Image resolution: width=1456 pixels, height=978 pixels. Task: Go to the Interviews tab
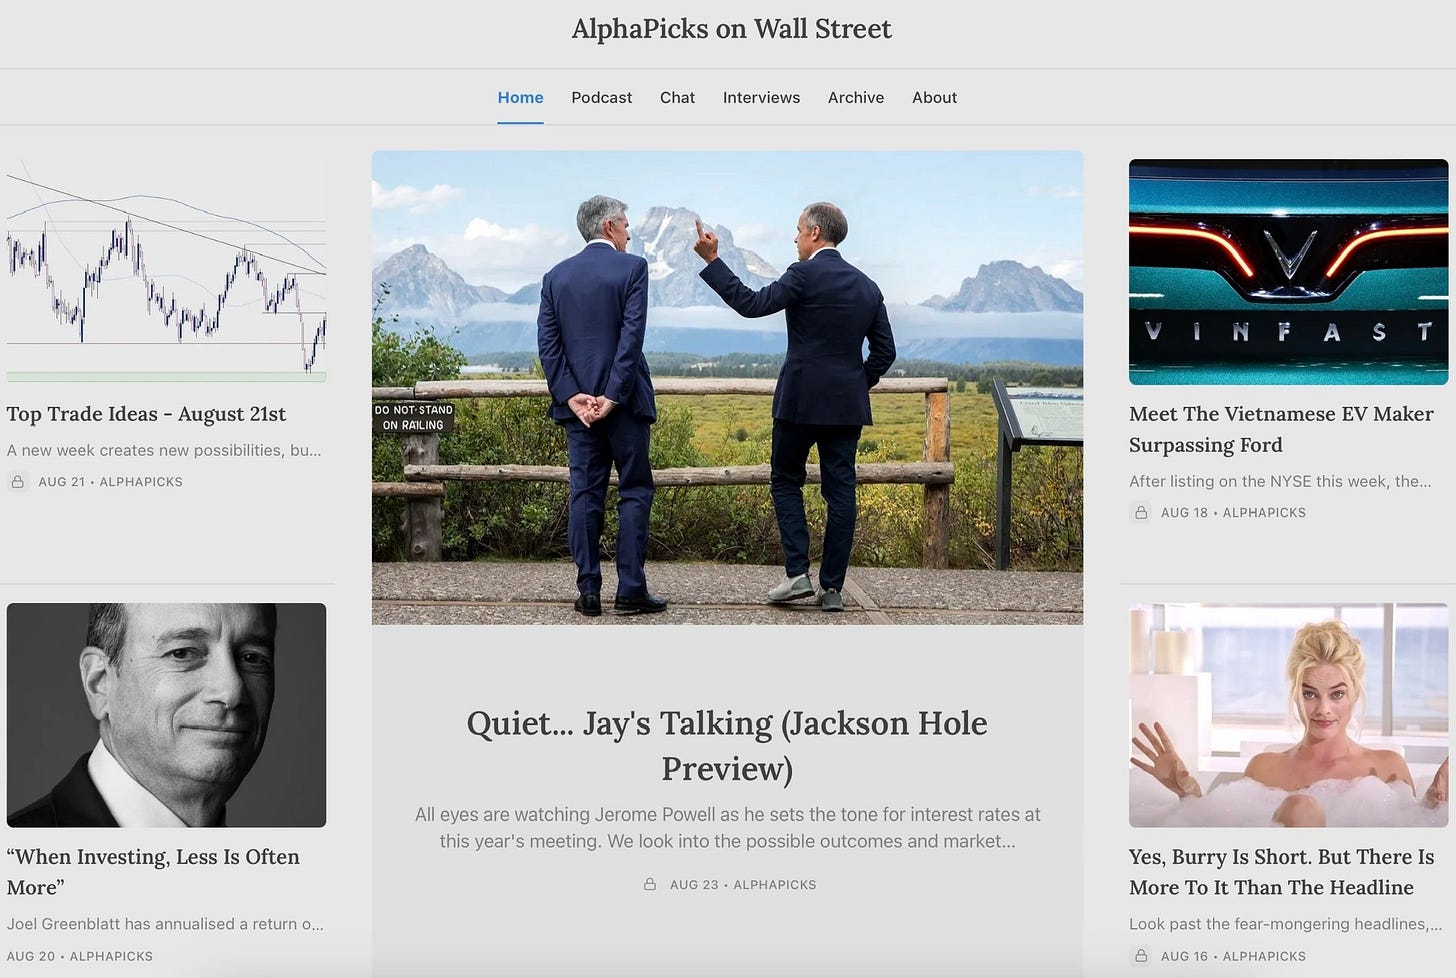(x=761, y=98)
